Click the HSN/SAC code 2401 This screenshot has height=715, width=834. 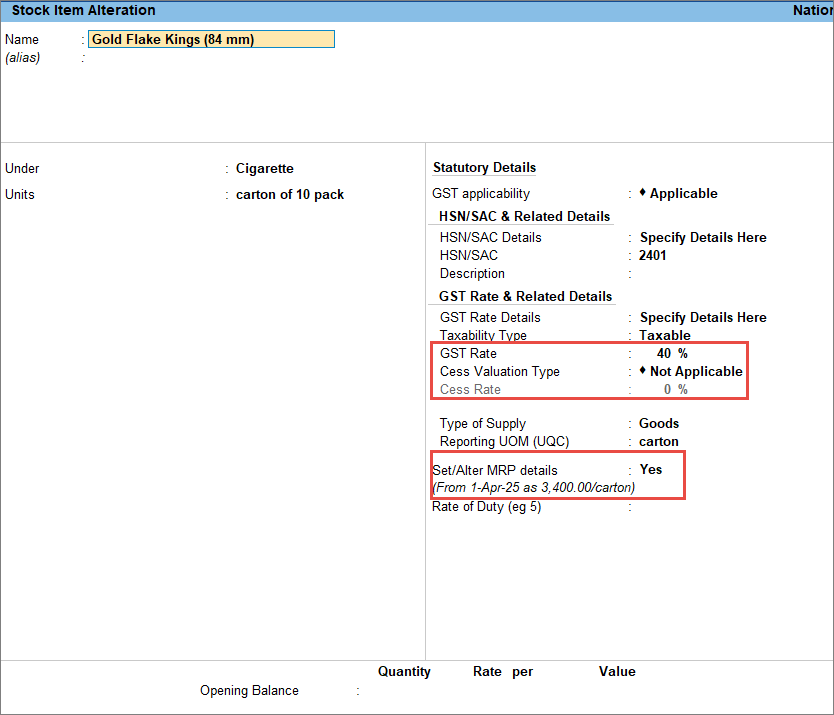[653, 256]
